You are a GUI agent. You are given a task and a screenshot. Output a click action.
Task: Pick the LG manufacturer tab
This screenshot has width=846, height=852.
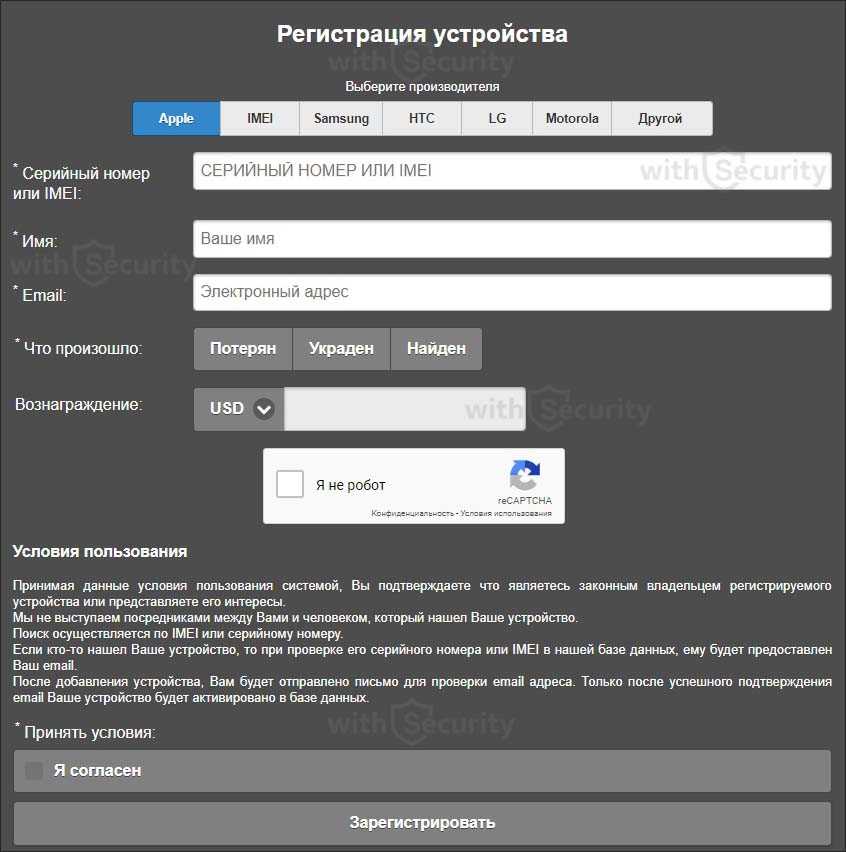click(497, 118)
